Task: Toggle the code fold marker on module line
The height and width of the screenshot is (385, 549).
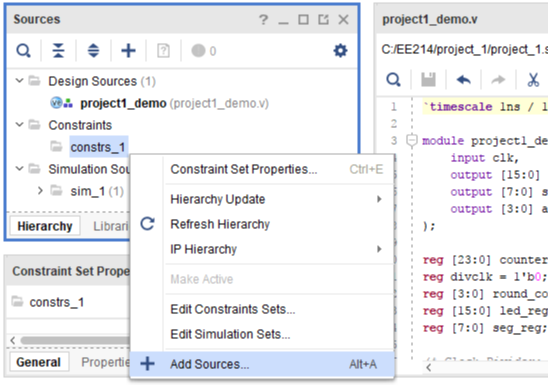Action: tap(412, 141)
